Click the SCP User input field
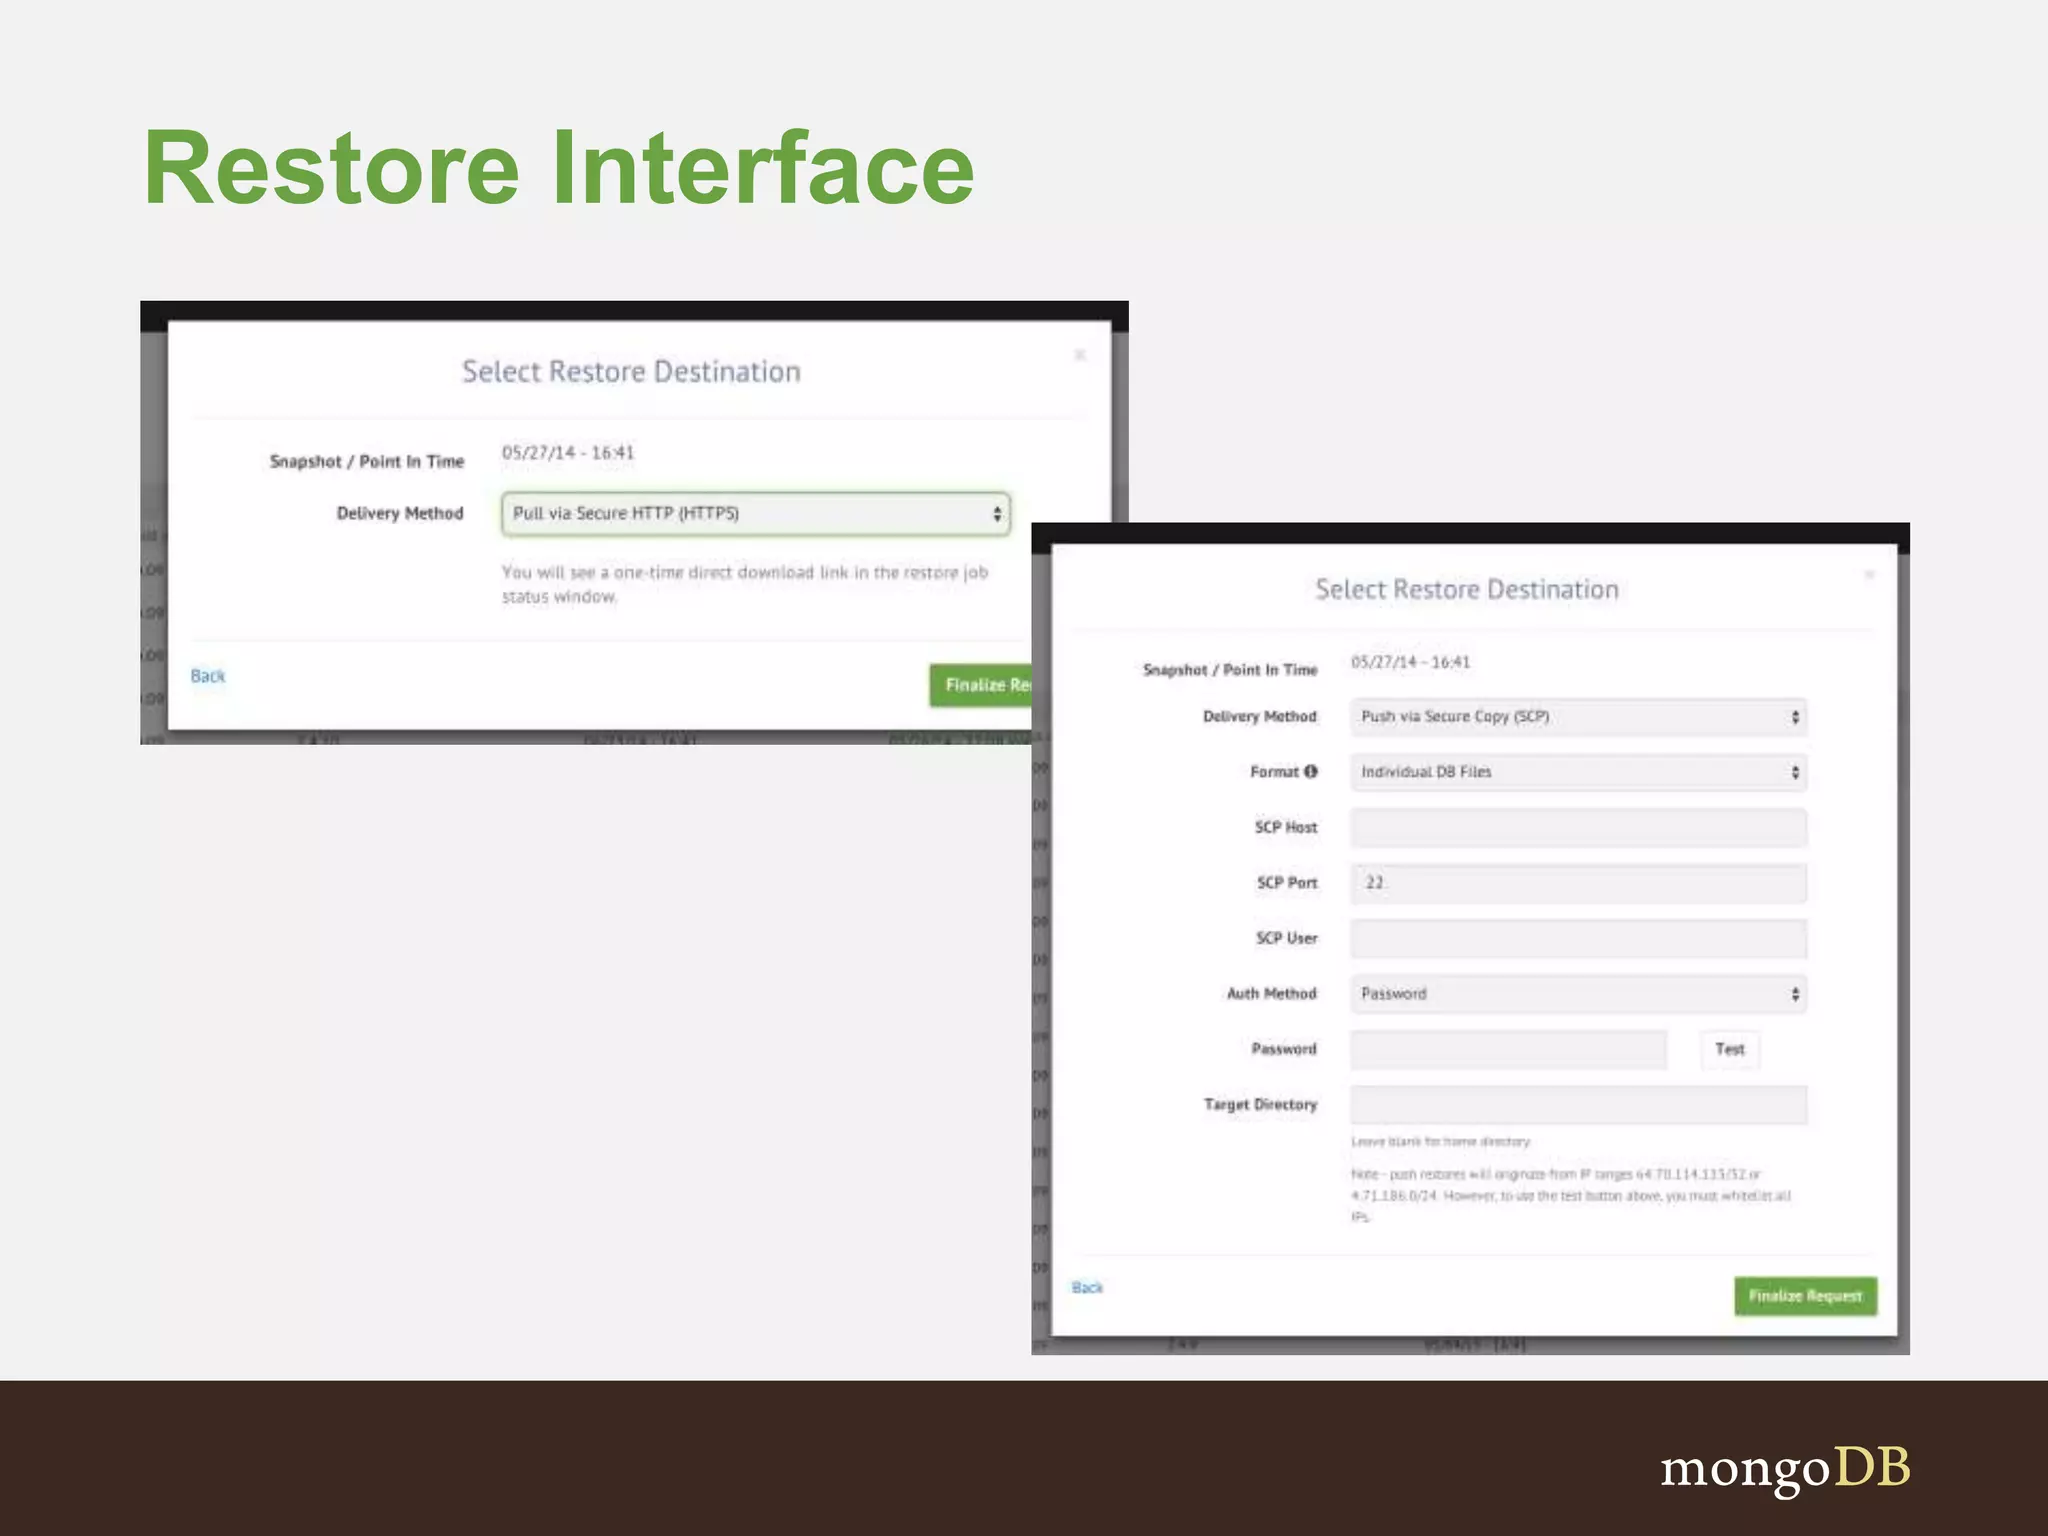This screenshot has width=2048, height=1536. (x=1578, y=939)
